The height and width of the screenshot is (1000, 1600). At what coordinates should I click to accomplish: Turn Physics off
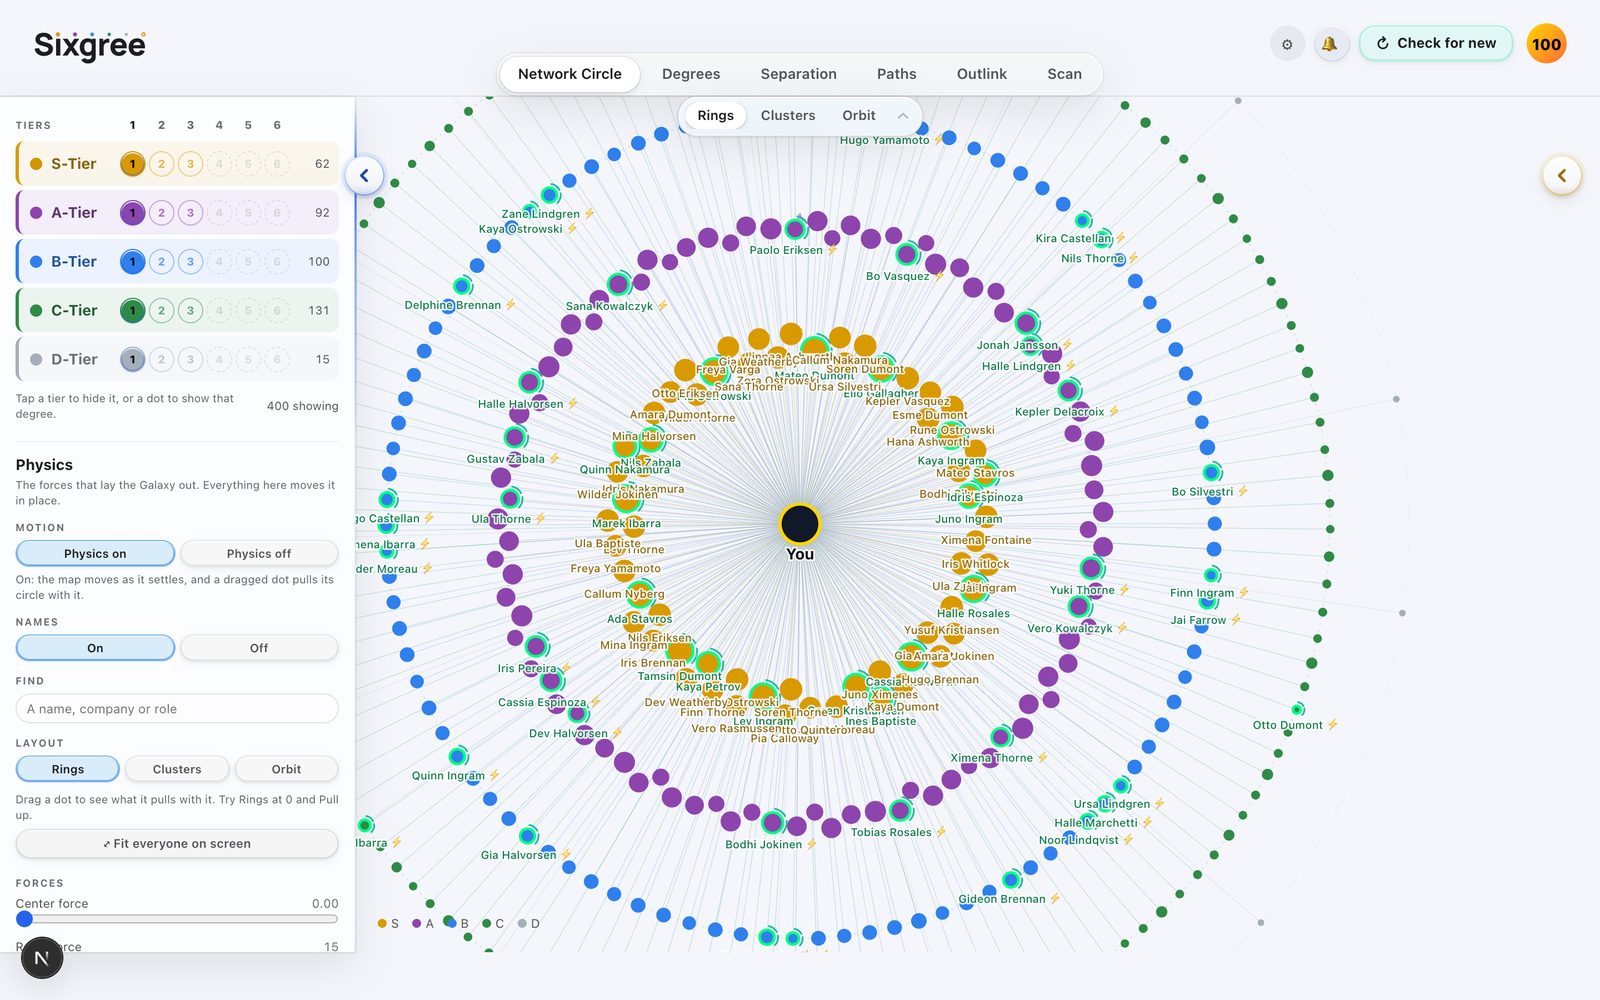(x=259, y=554)
